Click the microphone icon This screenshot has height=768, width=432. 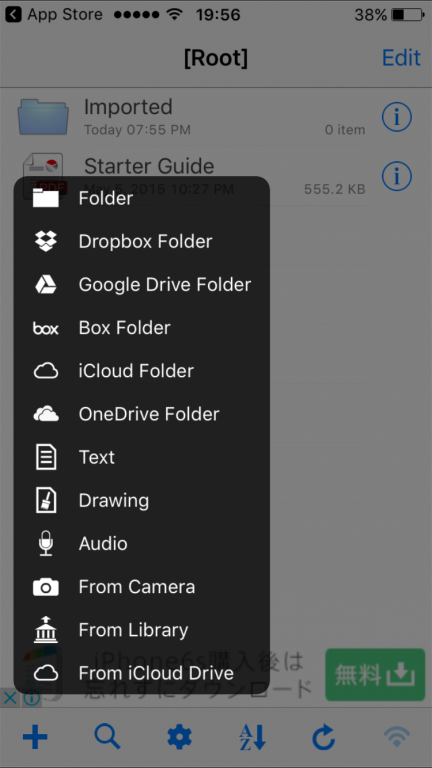46,544
